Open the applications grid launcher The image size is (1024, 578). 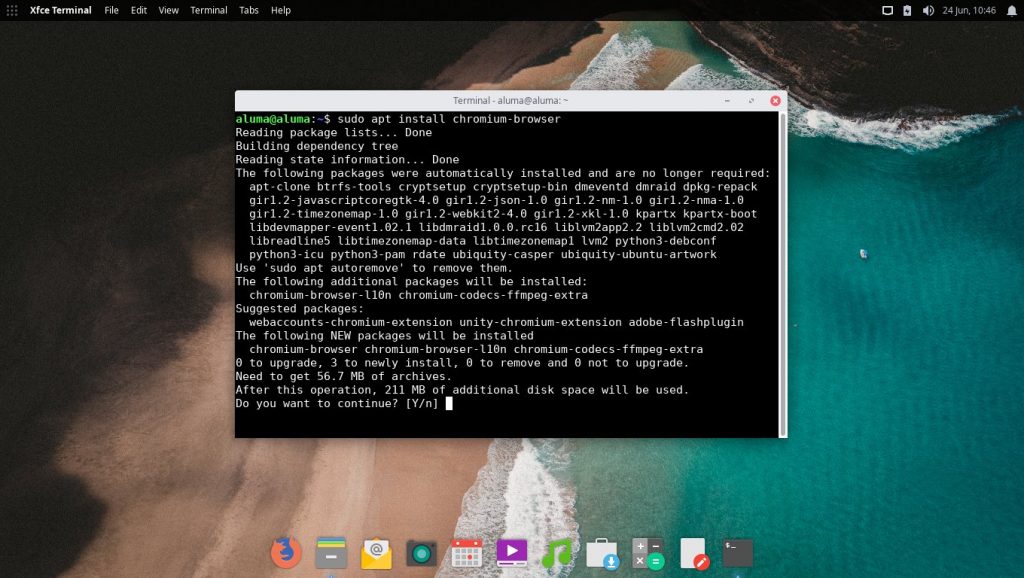point(12,10)
